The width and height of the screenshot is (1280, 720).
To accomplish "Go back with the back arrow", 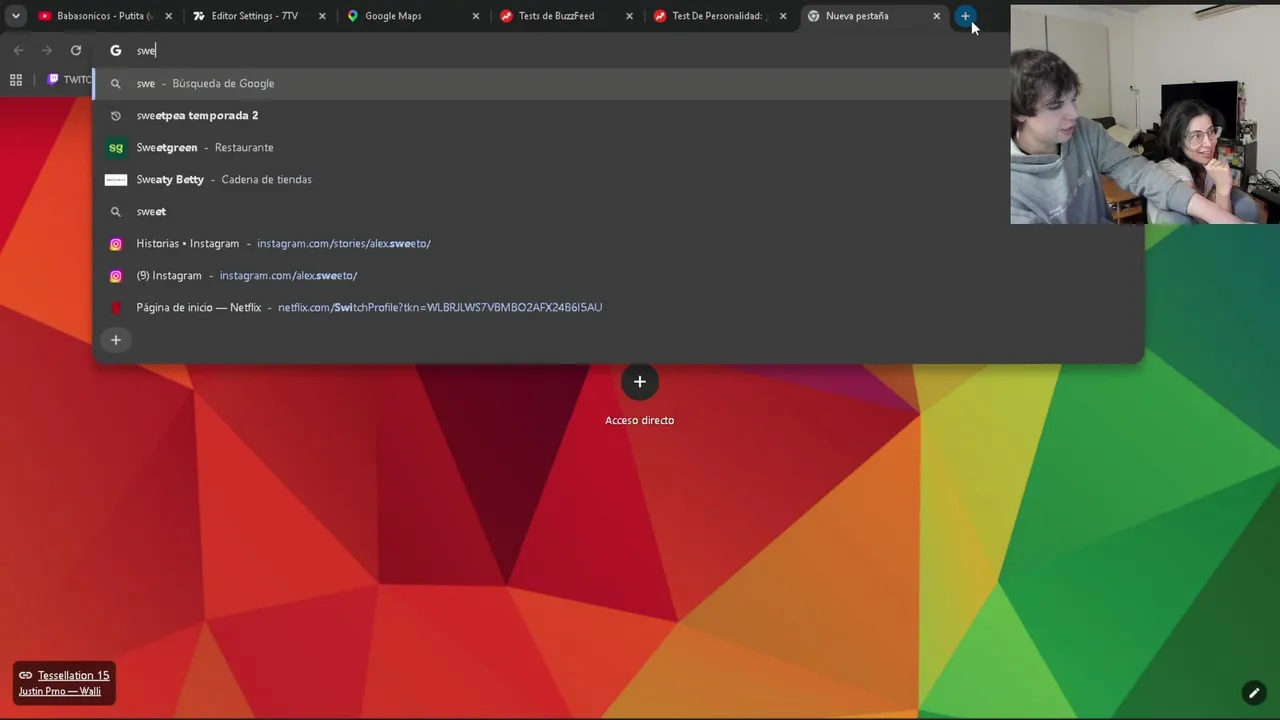I will pyautogui.click(x=18, y=50).
